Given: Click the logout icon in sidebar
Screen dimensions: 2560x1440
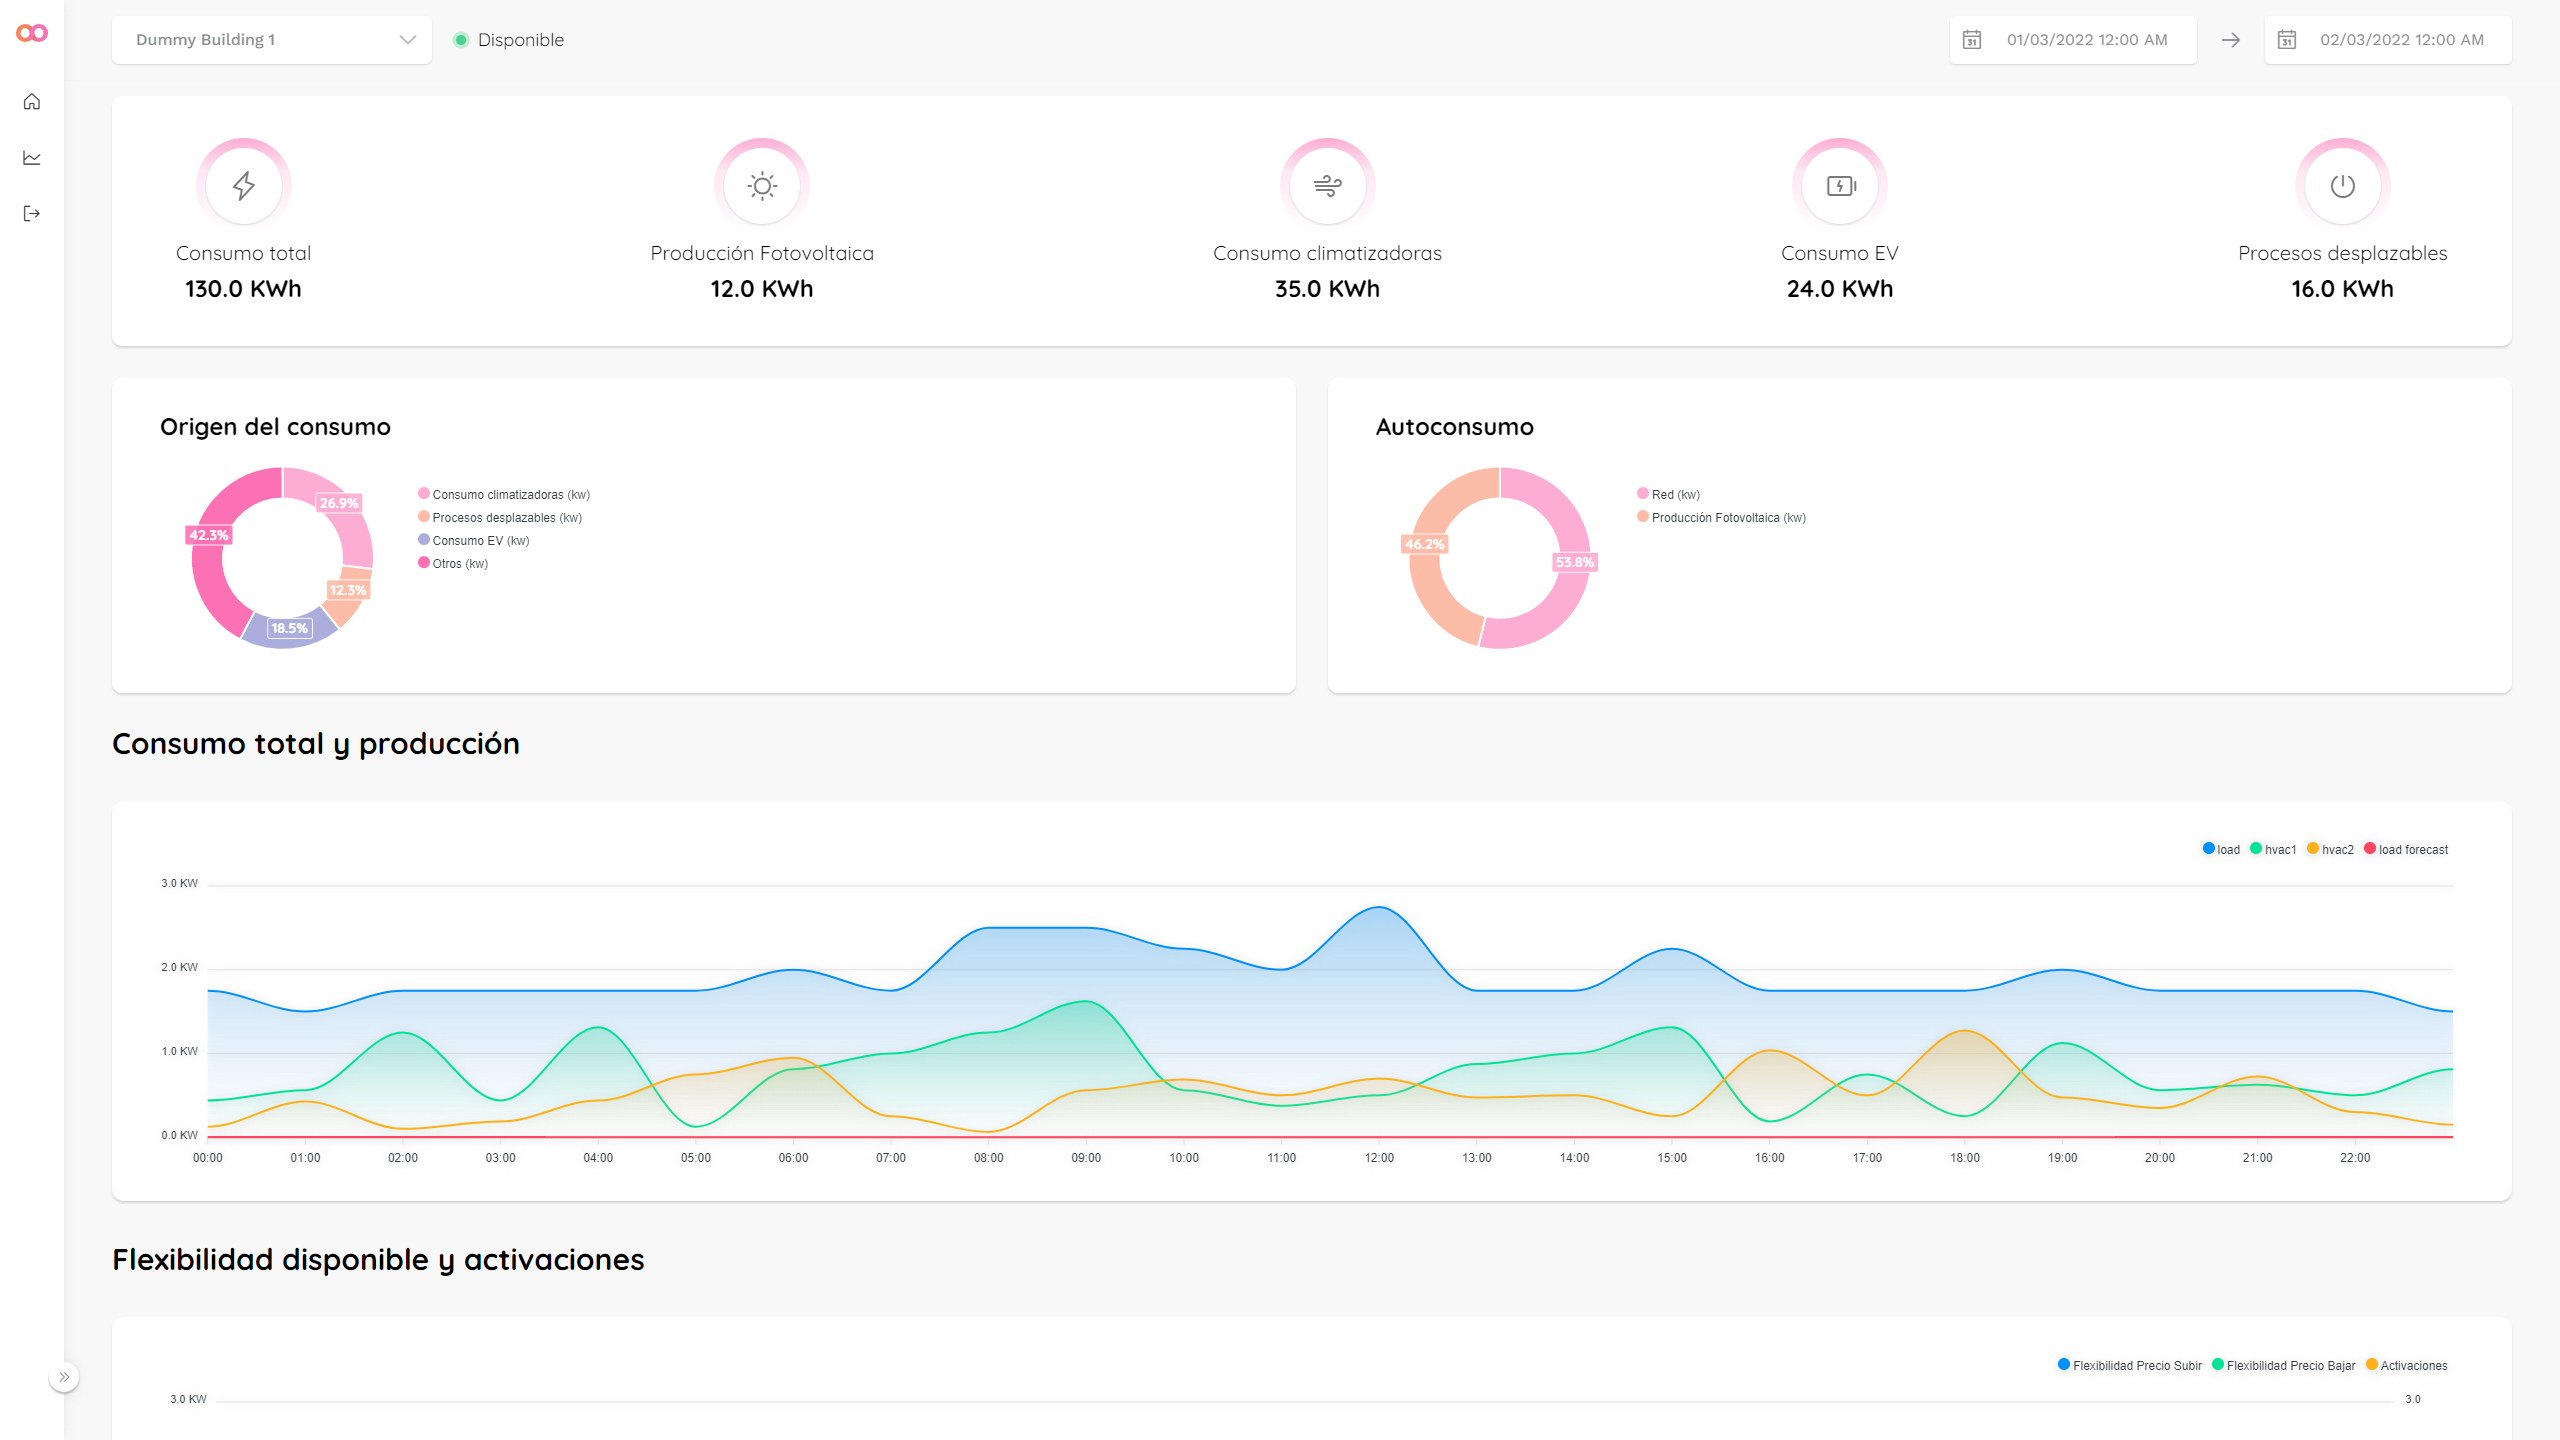Looking at the screenshot, I should point(32,213).
